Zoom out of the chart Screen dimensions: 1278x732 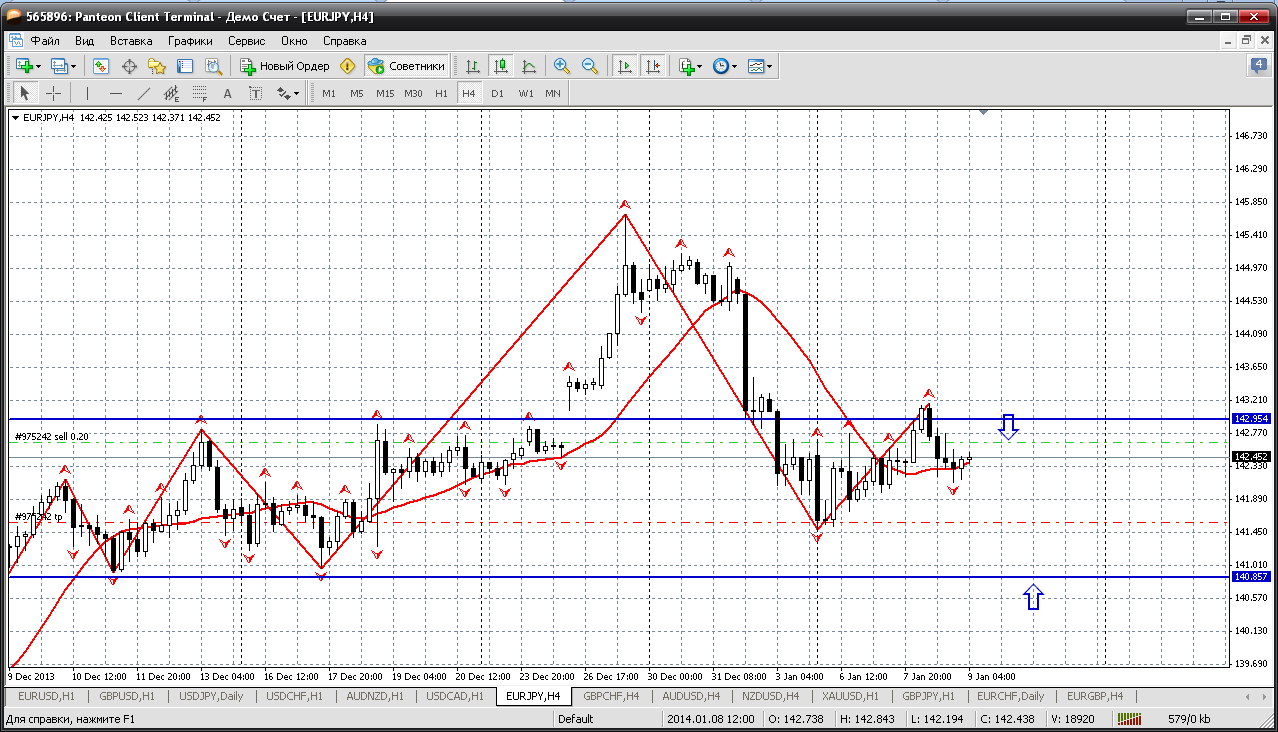click(590, 66)
